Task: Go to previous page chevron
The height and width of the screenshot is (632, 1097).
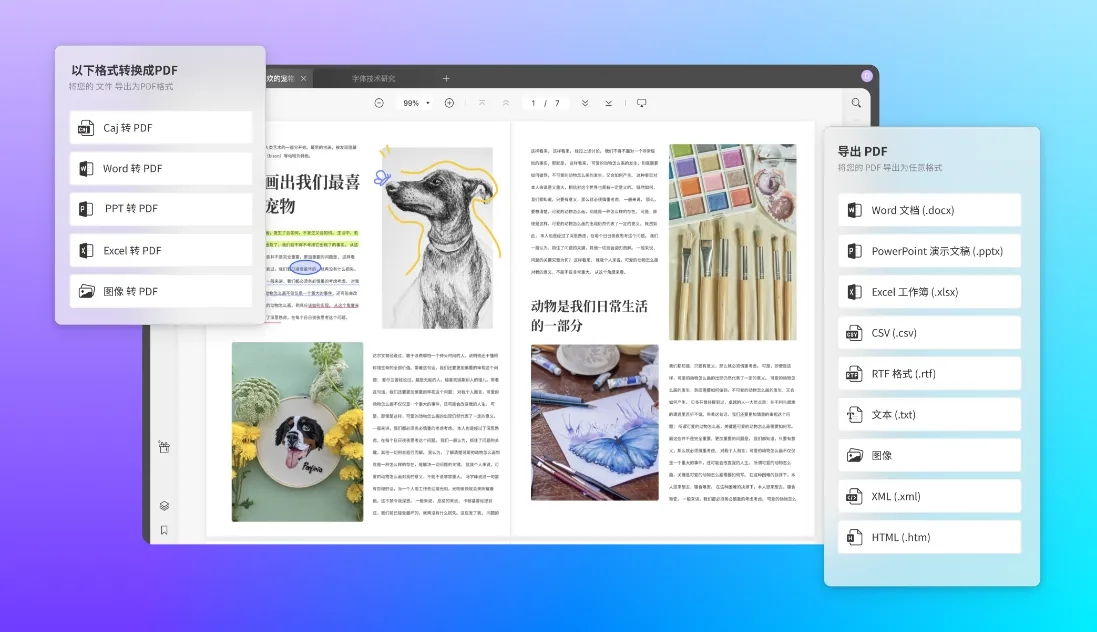Action: pos(506,103)
